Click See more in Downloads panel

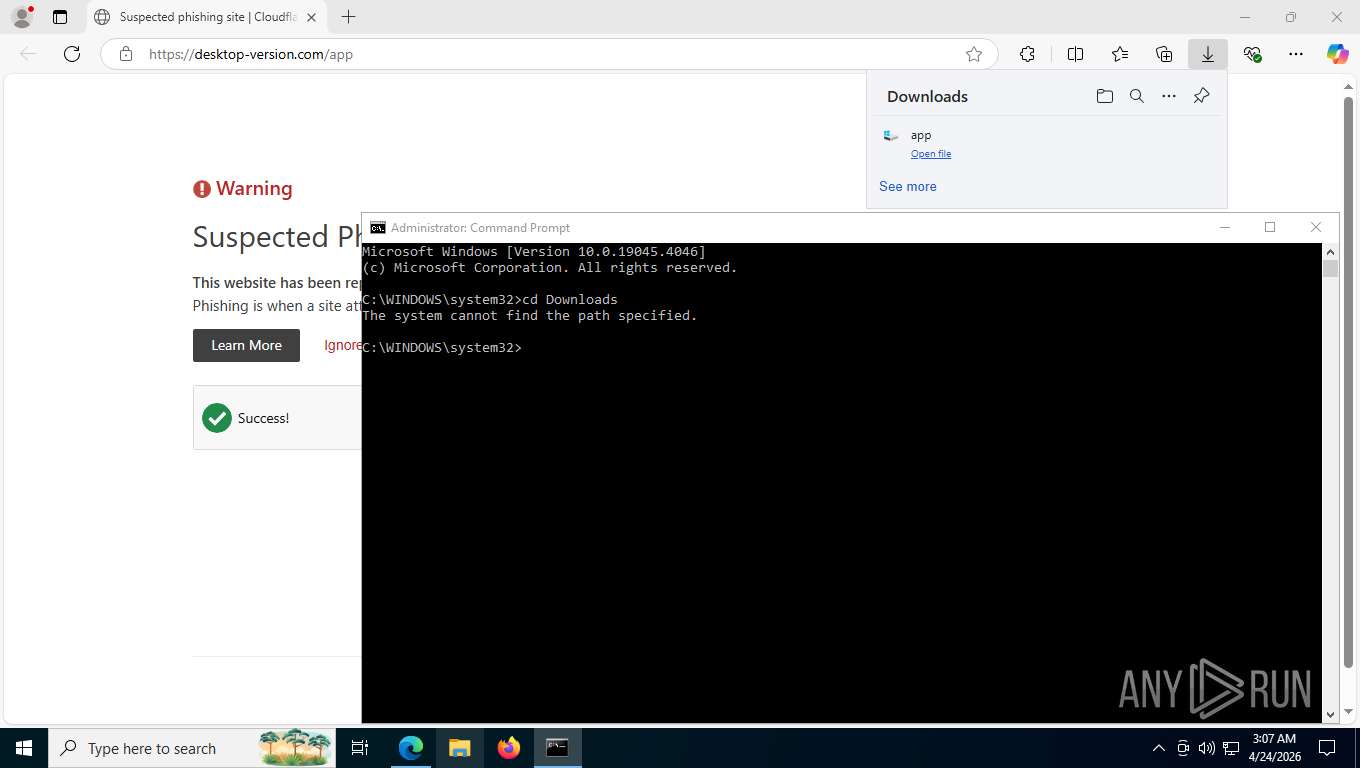tap(908, 186)
